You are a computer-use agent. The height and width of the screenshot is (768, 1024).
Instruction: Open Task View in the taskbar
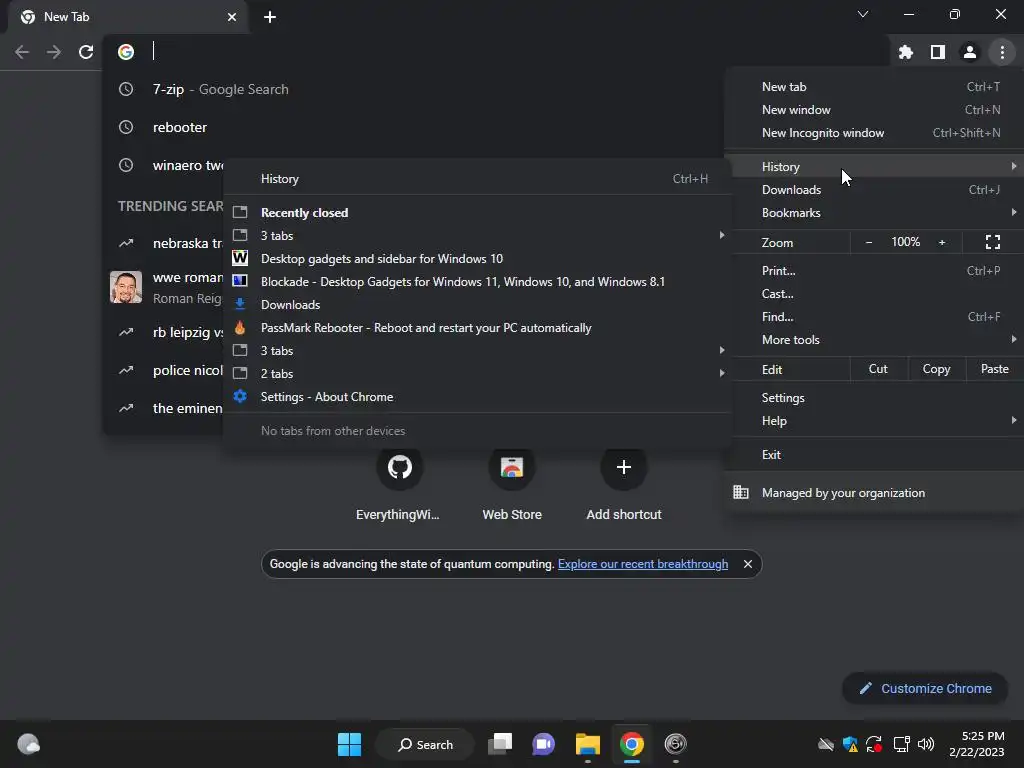tap(500, 744)
